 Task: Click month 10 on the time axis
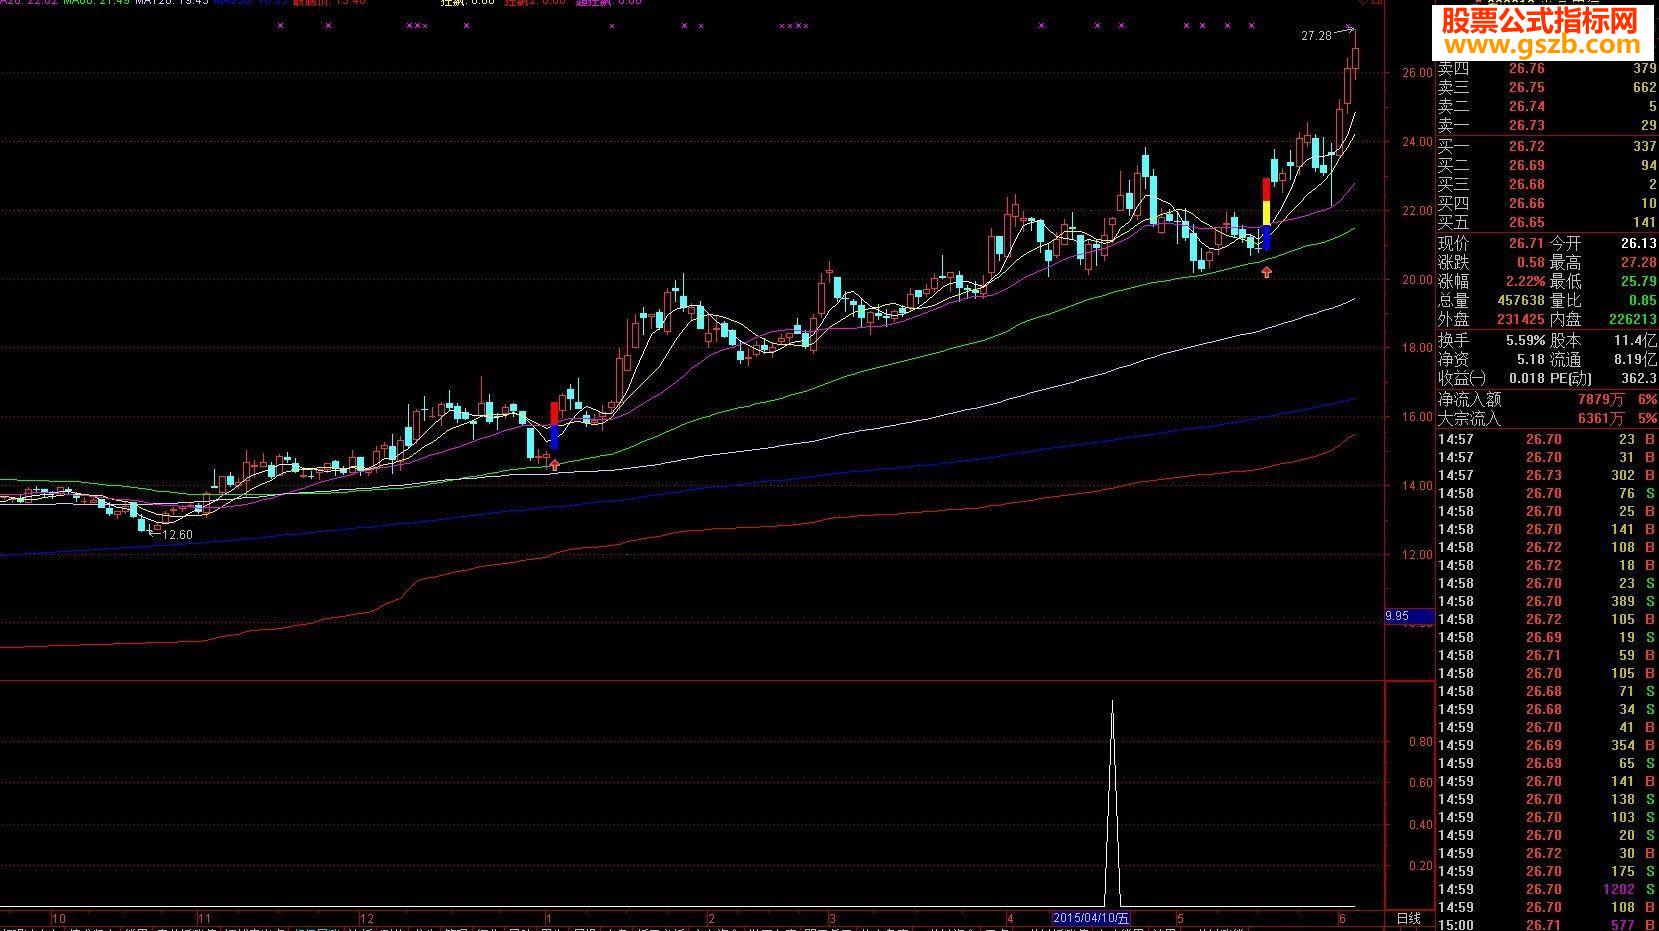(59, 918)
